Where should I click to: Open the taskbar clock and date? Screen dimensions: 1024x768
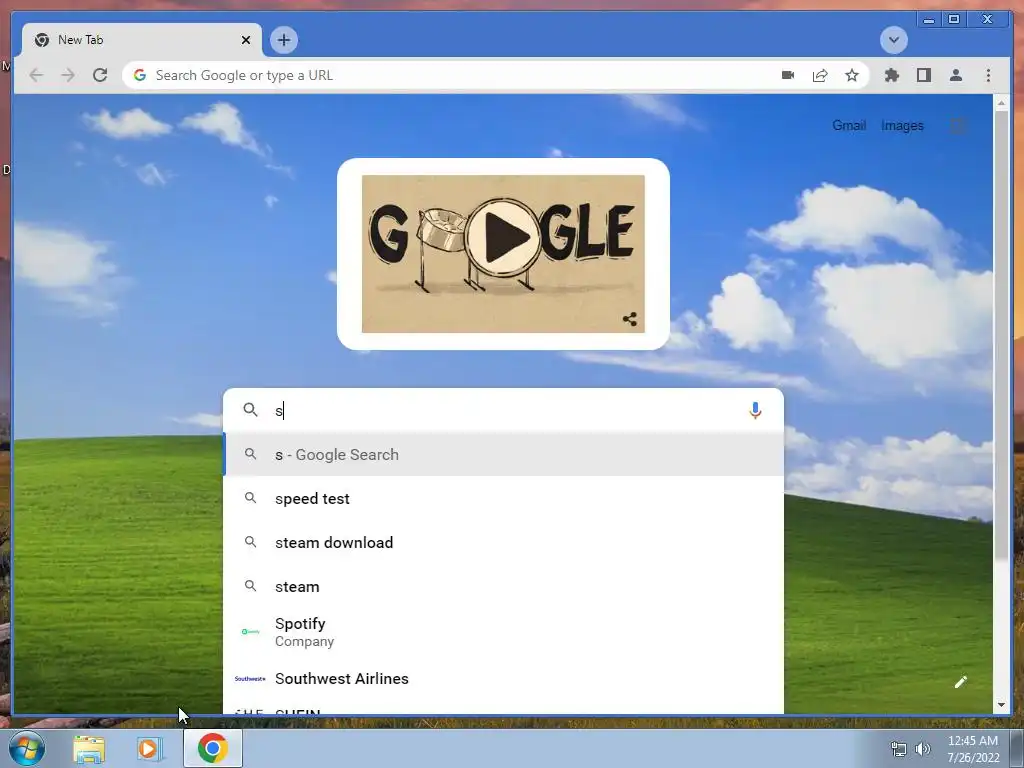click(x=973, y=749)
